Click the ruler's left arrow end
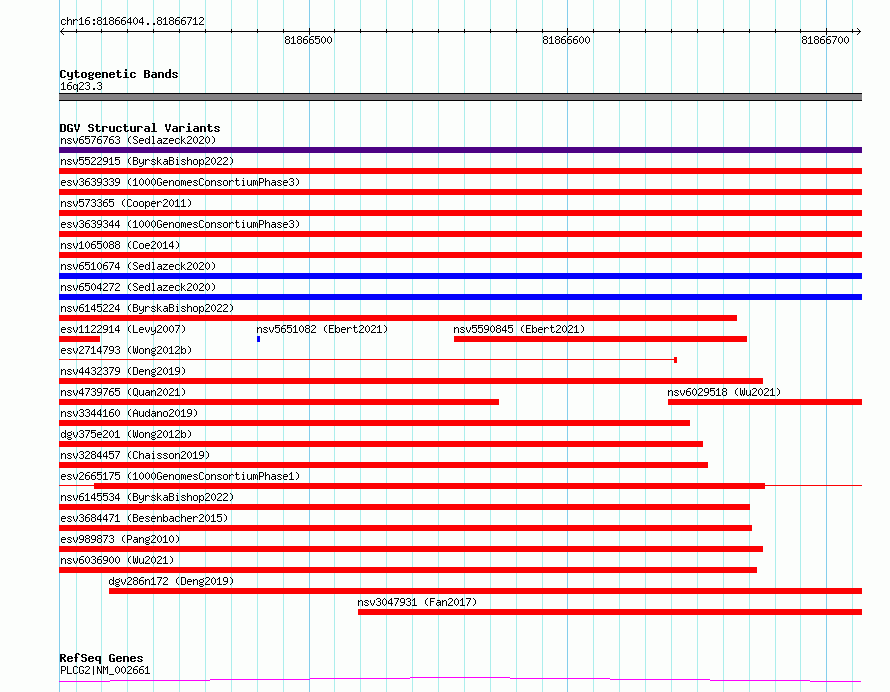Image resolution: width=890 pixels, height=692 pixels. point(62,32)
